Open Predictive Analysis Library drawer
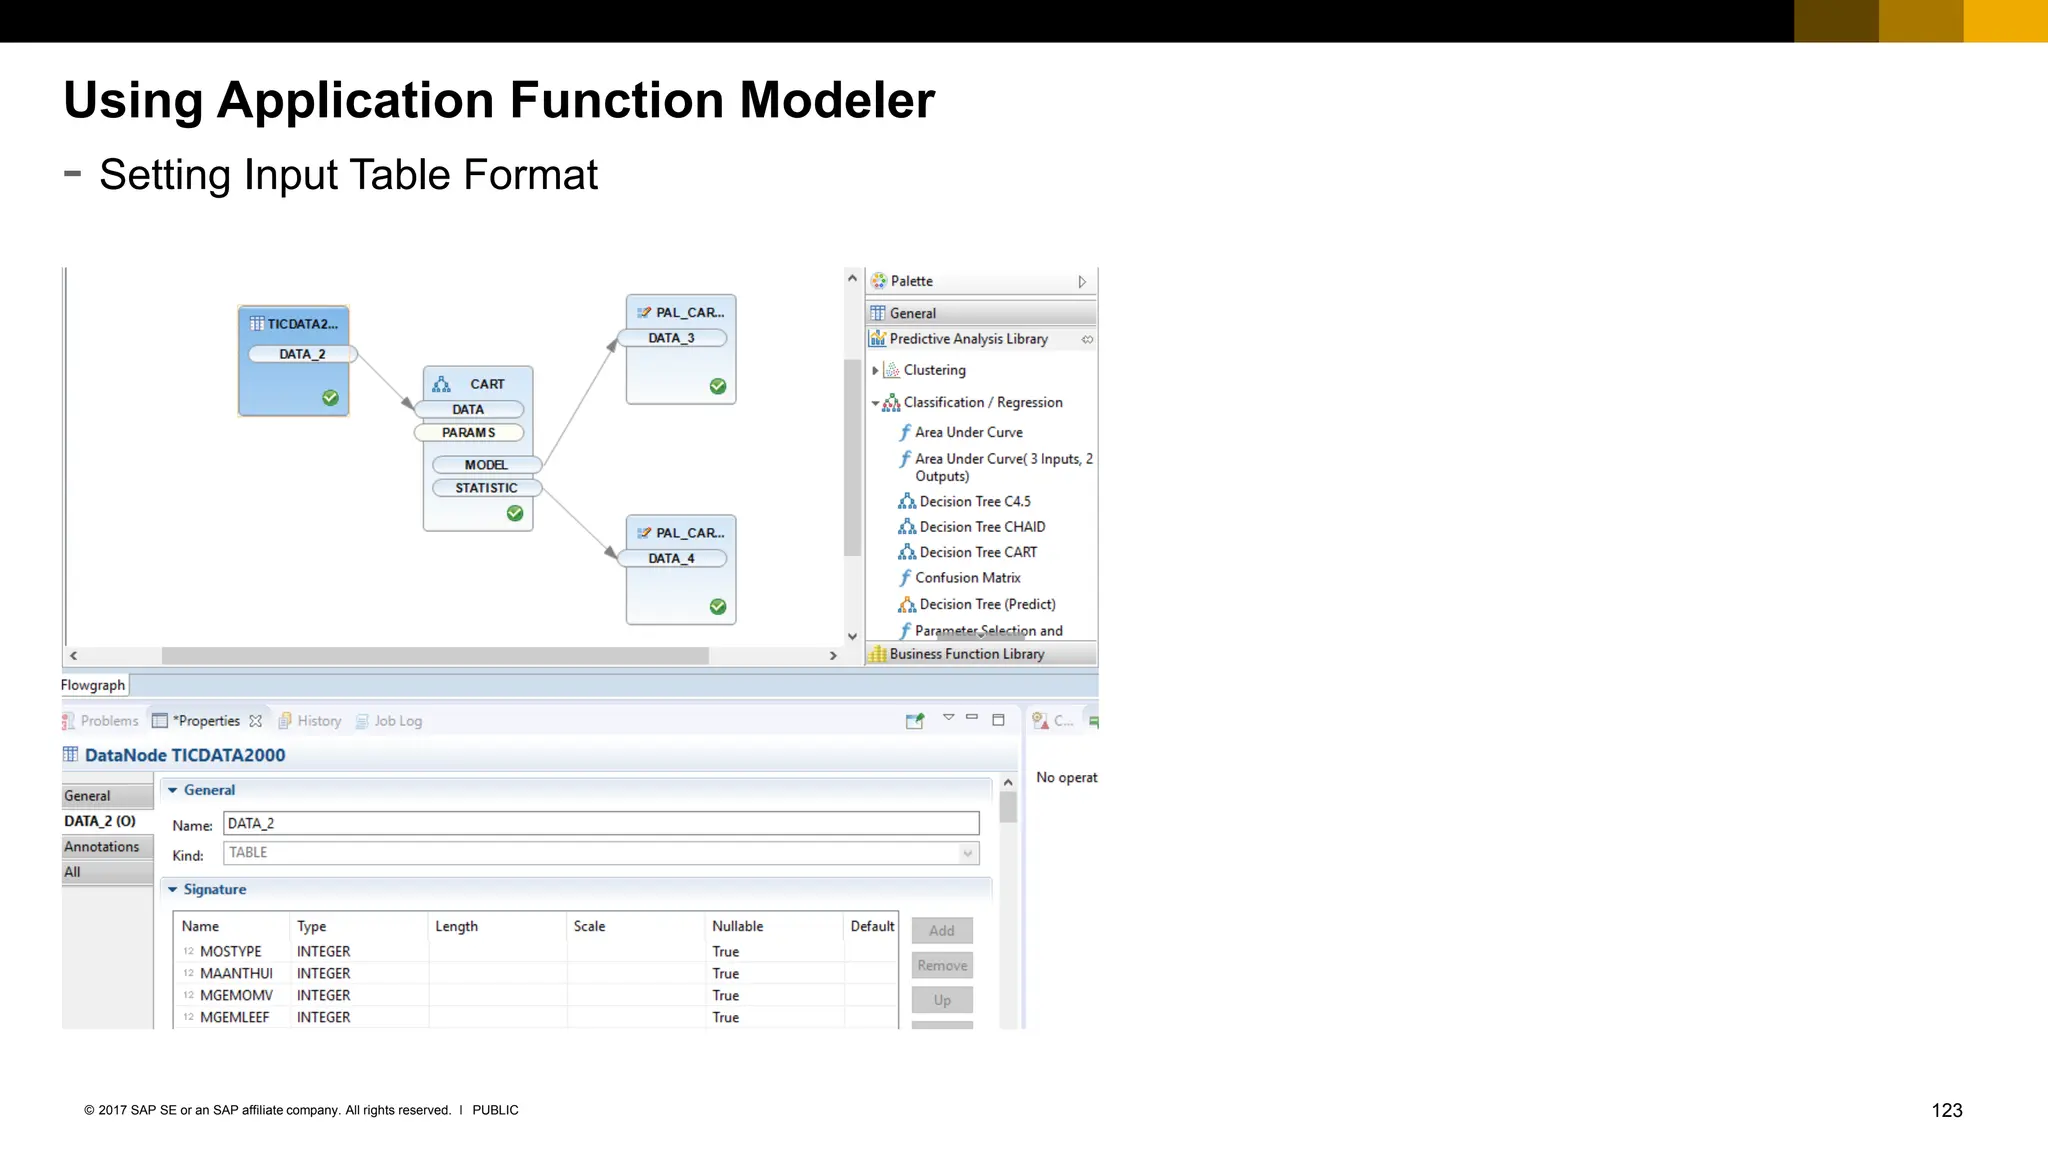Image resolution: width=2048 pixels, height=1152 pixels. pyautogui.click(x=968, y=339)
